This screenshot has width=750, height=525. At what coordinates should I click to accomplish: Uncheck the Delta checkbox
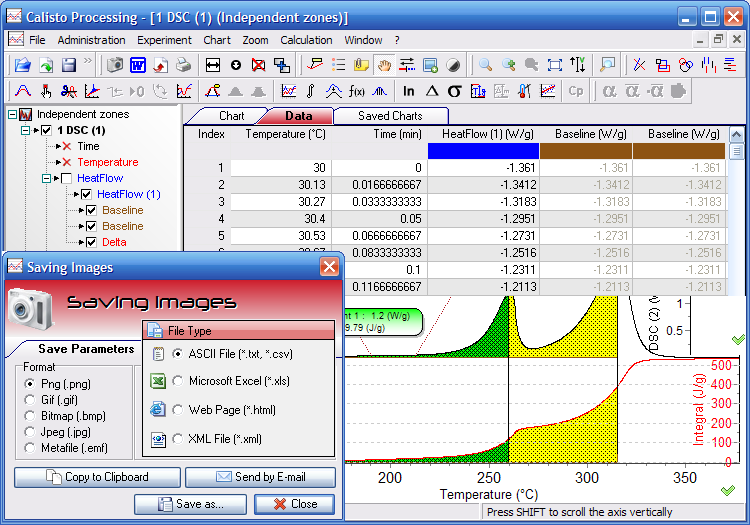point(91,242)
